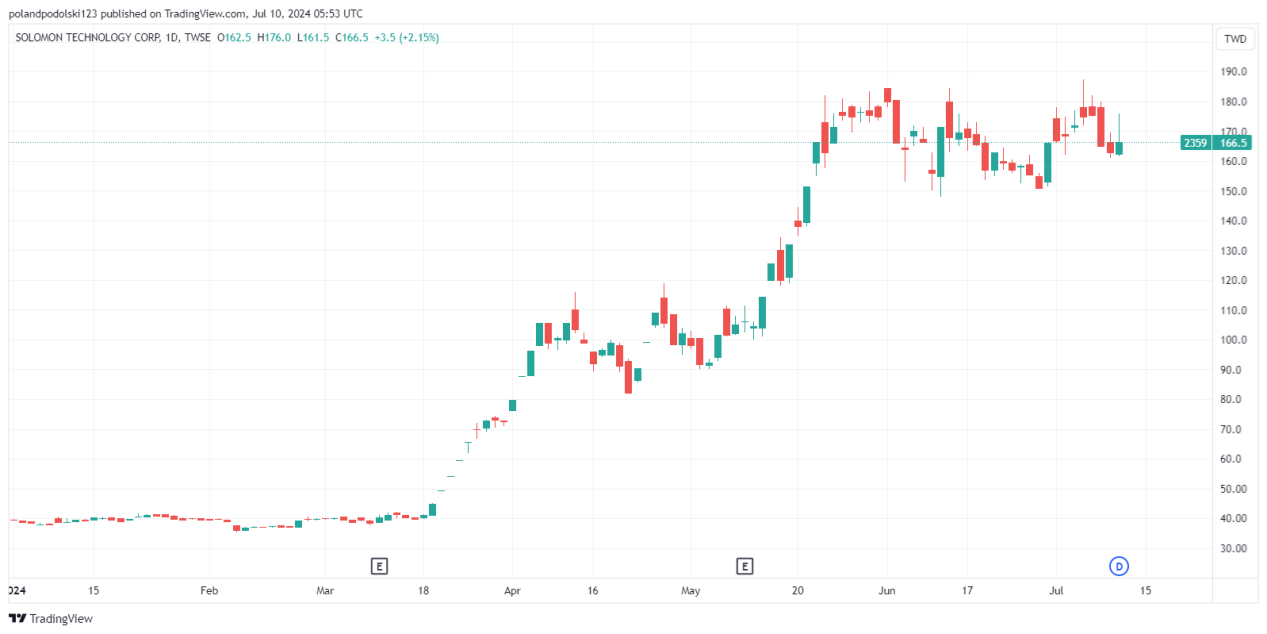Click the +3.5 (+2.15%) change value
Viewport: 1267px width, 634px height.
[407, 37]
